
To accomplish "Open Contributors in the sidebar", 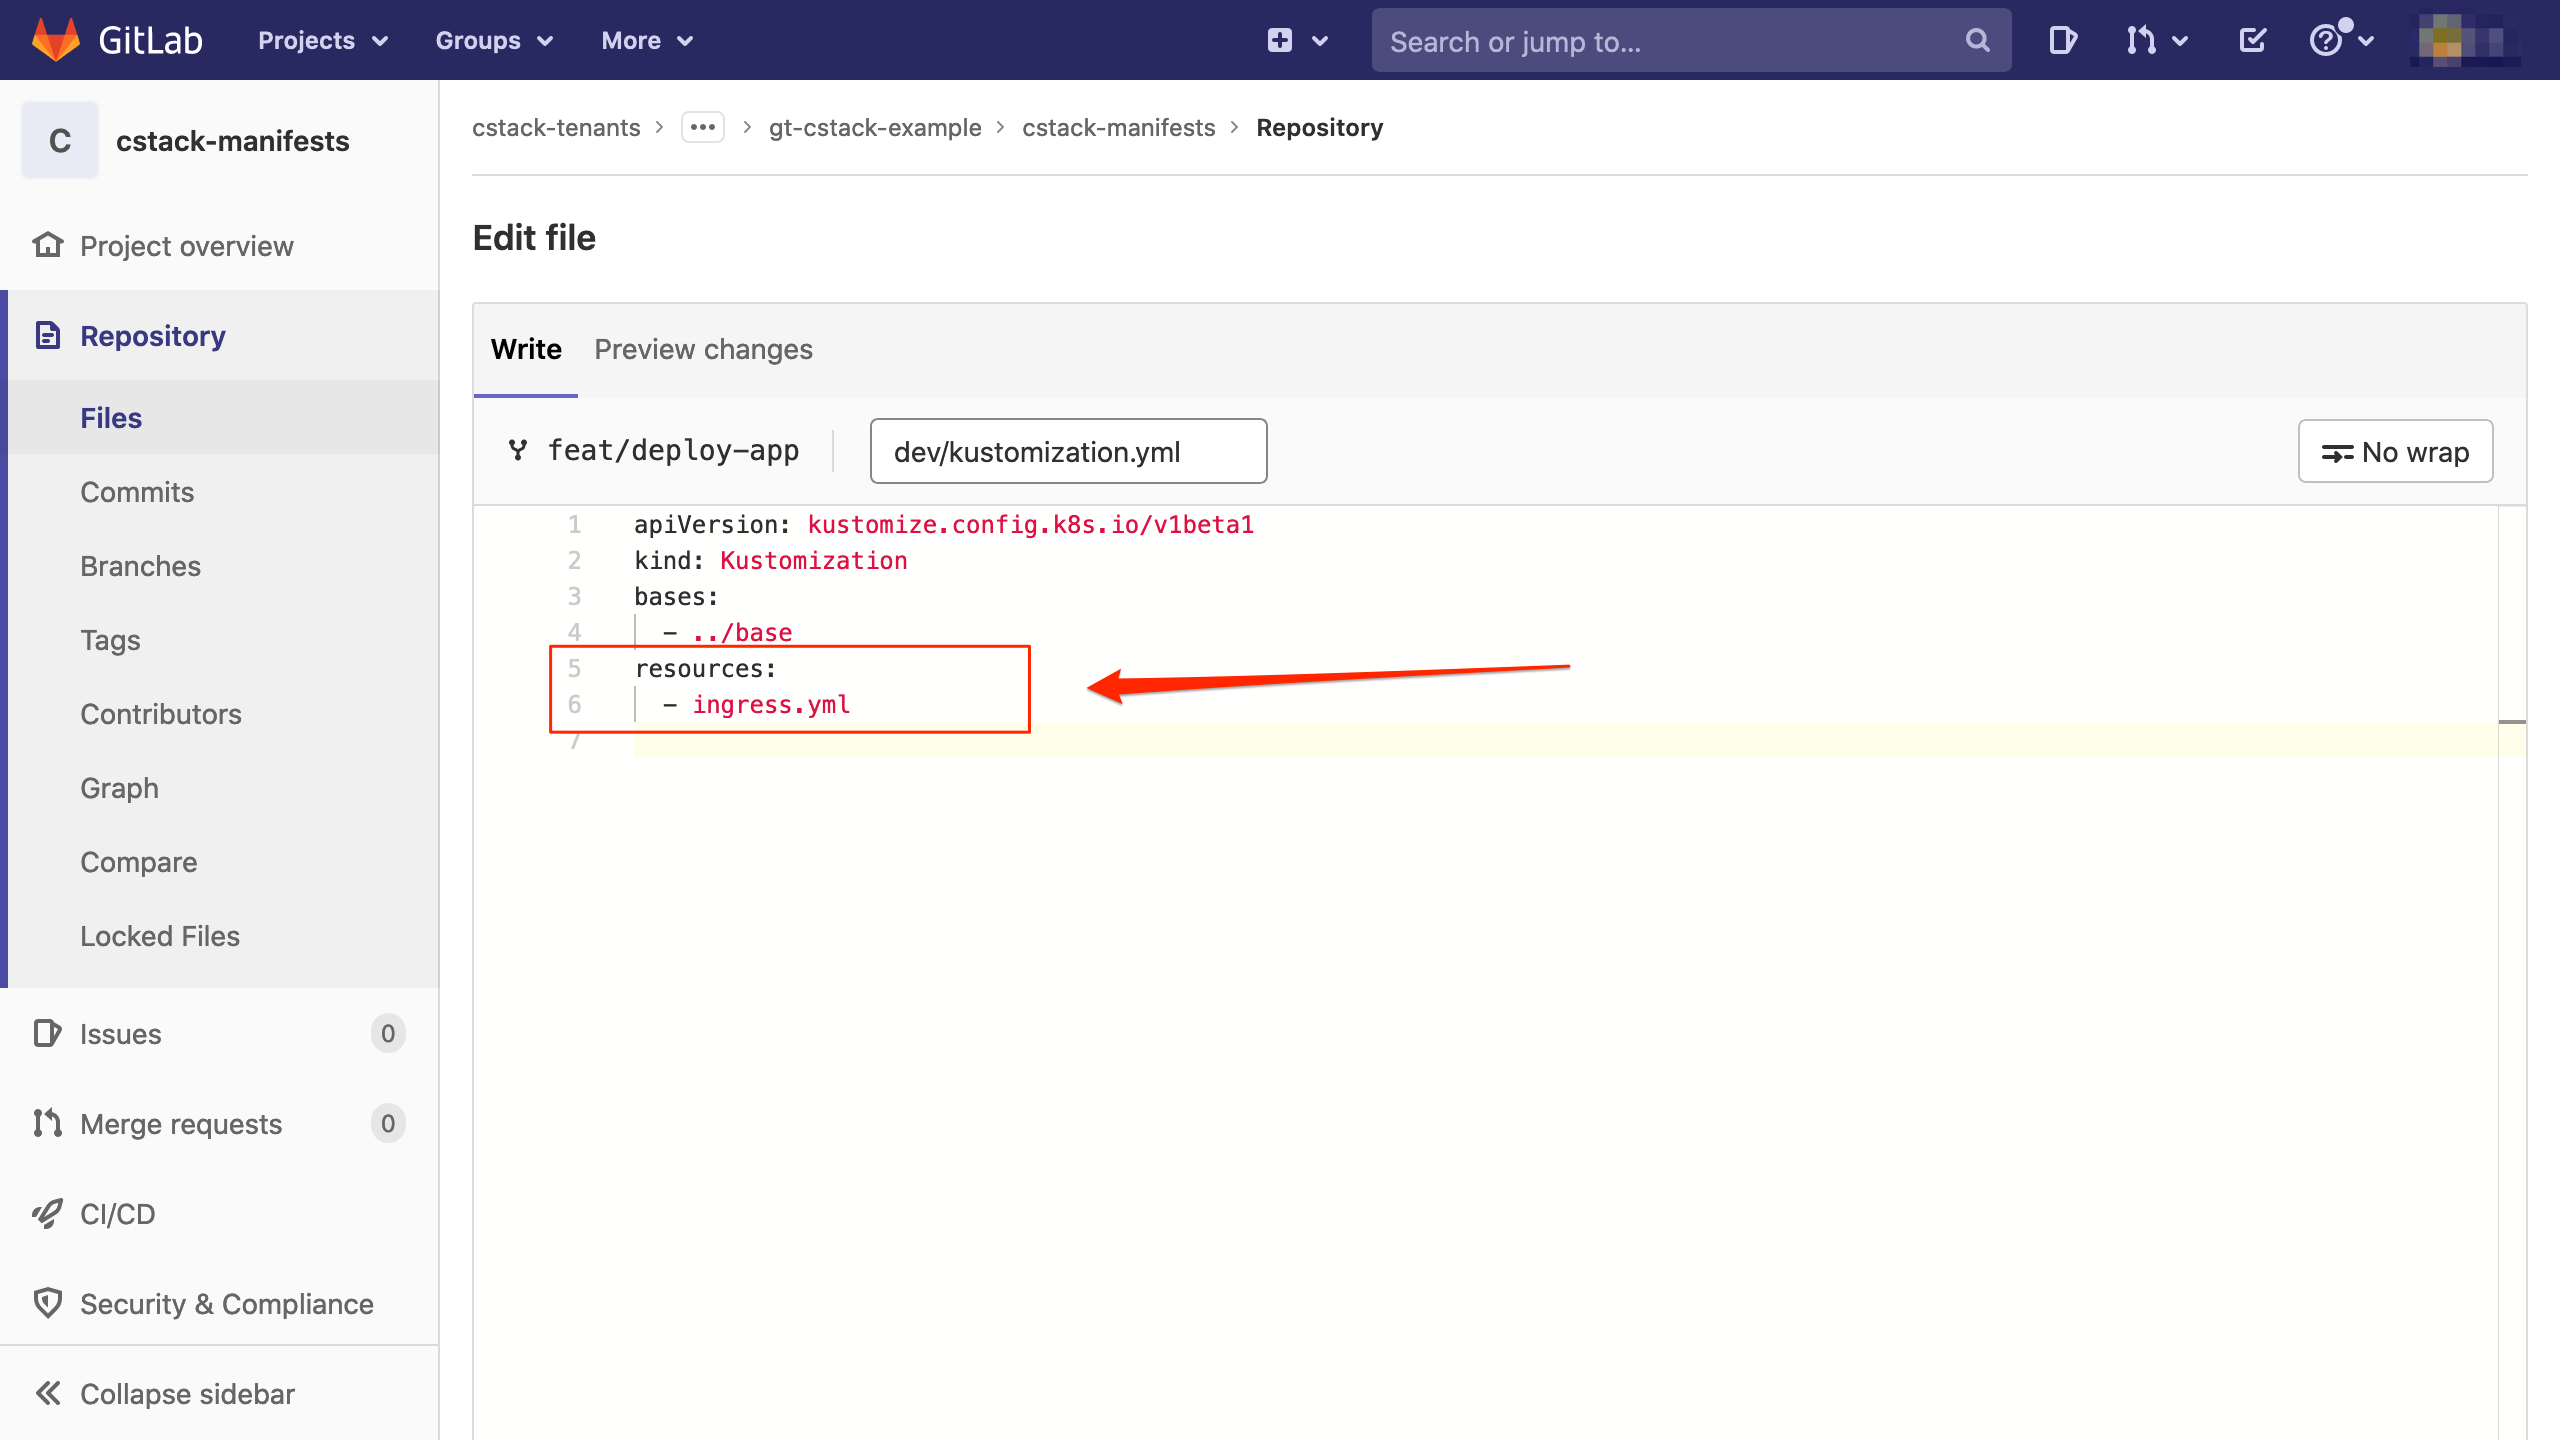I will click(161, 714).
